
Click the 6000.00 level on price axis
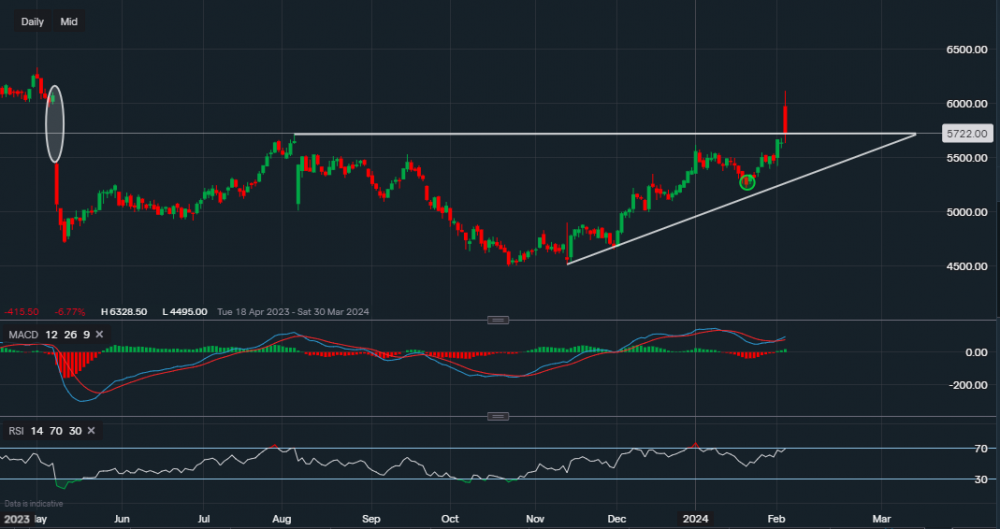point(967,104)
